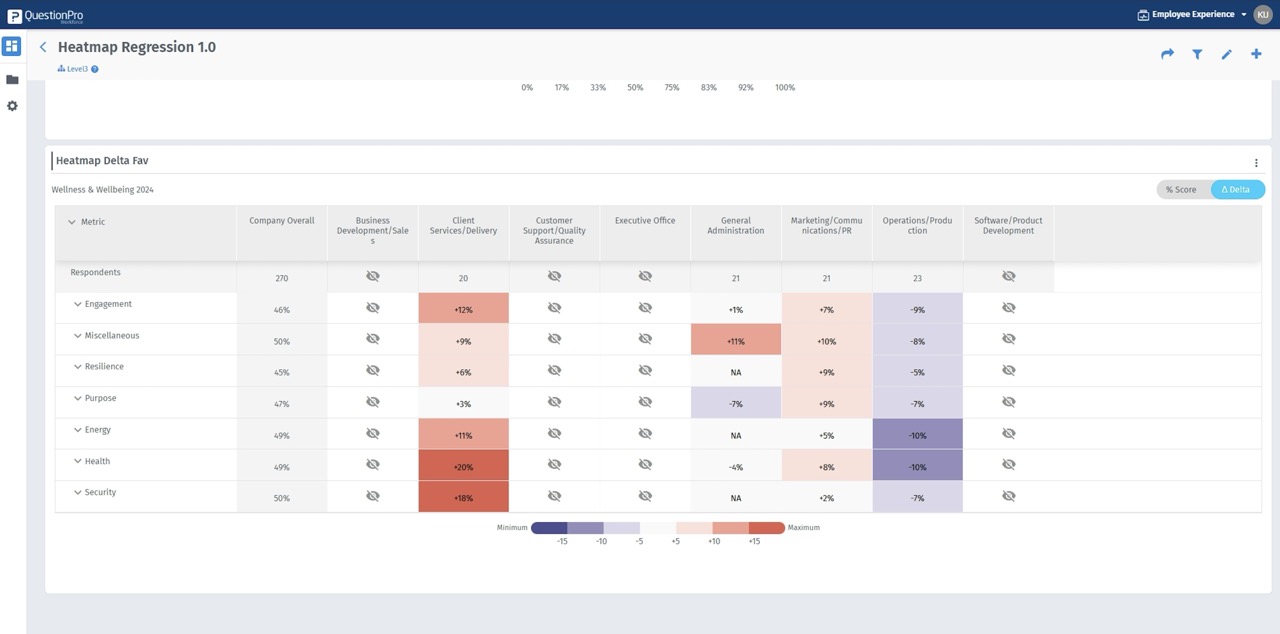Expand the Health metric row
Screen dimensions: 1280x634
77,461
